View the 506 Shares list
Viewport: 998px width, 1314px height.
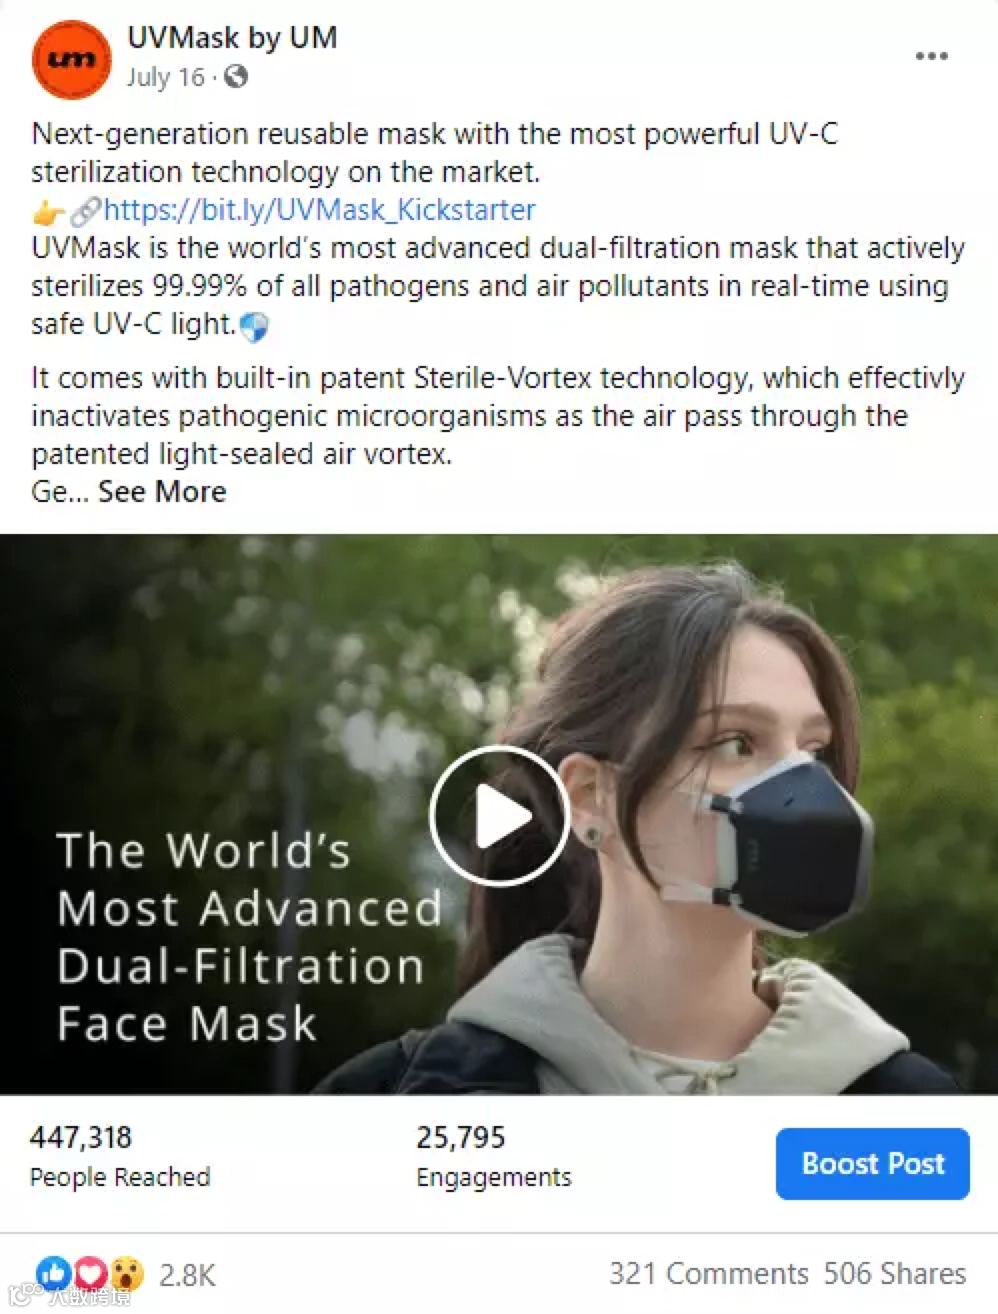tap(895, 1274)
